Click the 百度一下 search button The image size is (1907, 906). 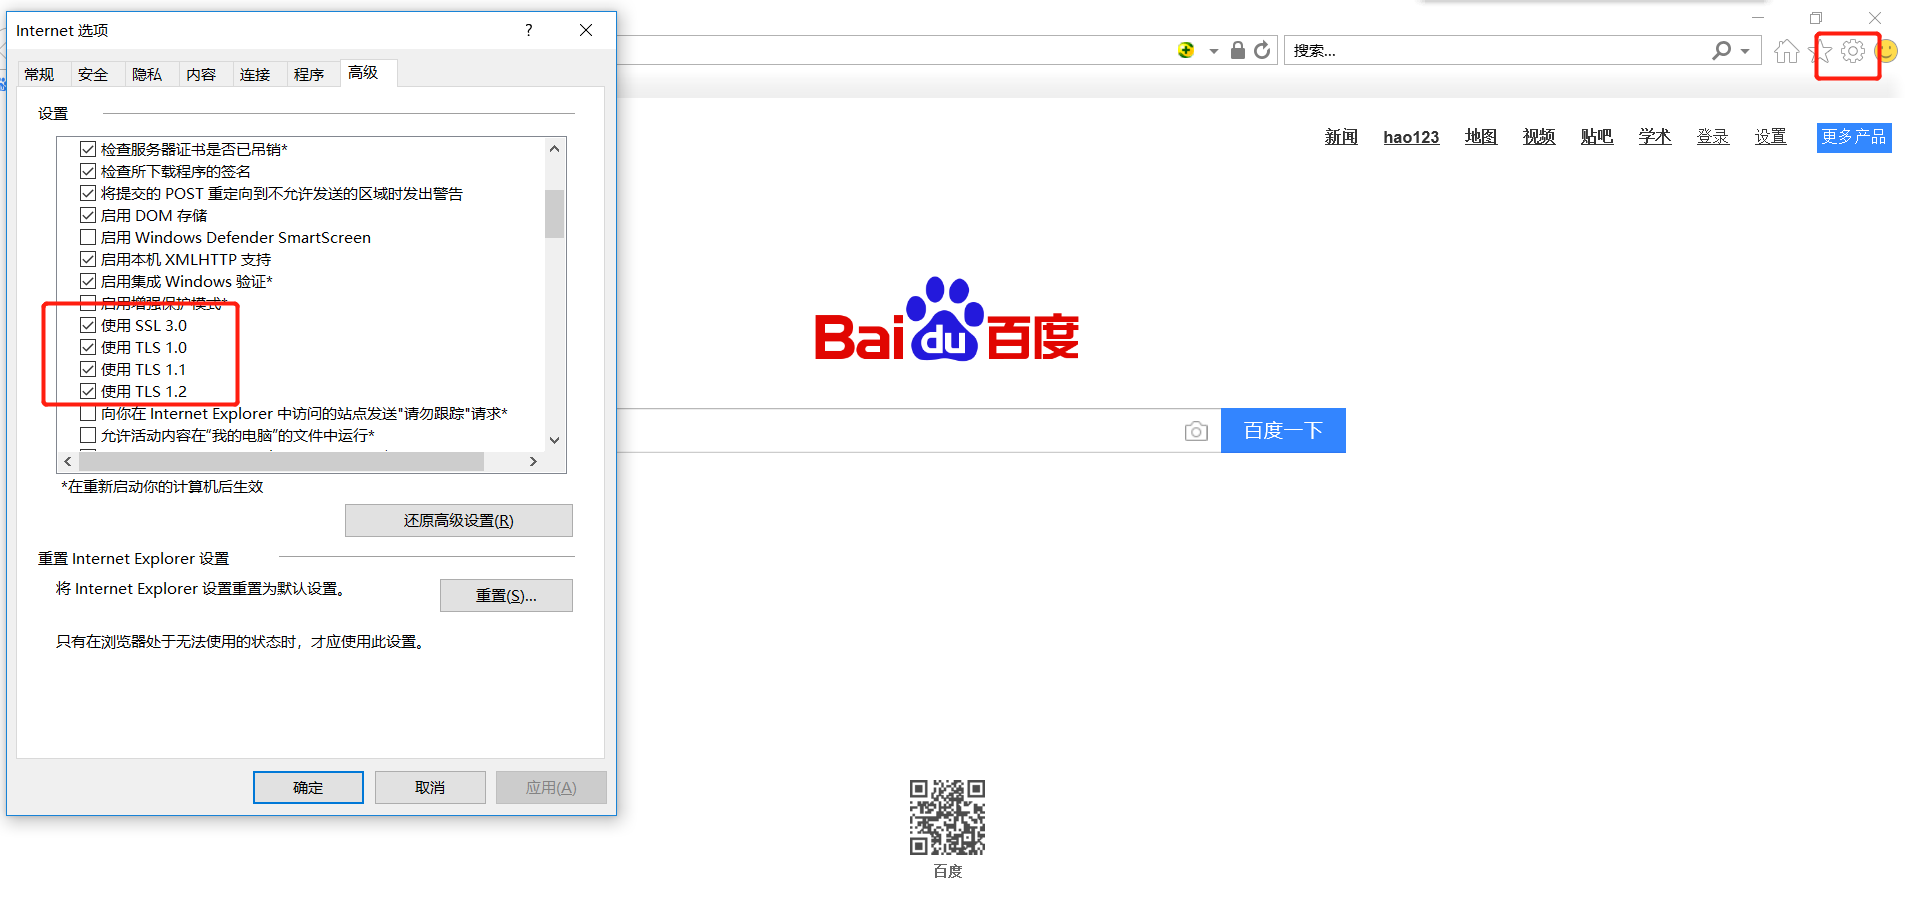[x=1283, y=430]
